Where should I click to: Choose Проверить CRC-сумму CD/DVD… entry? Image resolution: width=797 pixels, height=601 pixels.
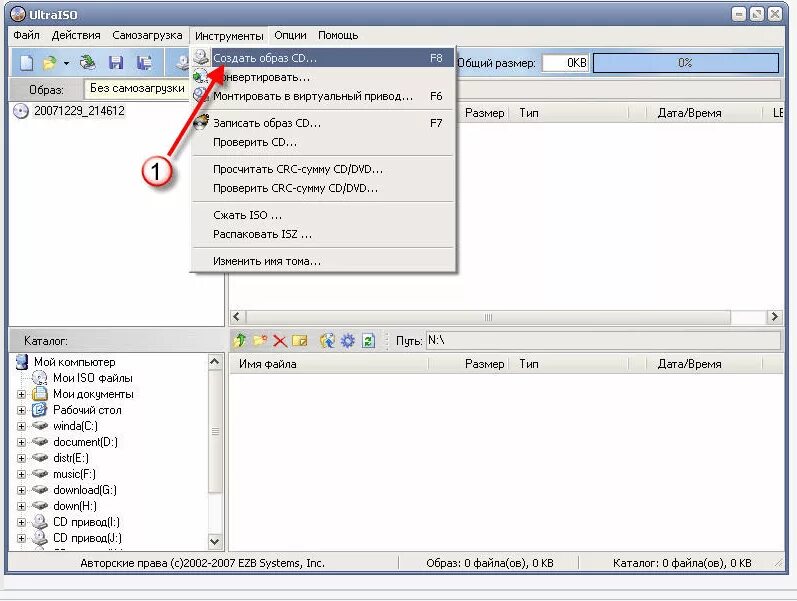pos(323,188)
